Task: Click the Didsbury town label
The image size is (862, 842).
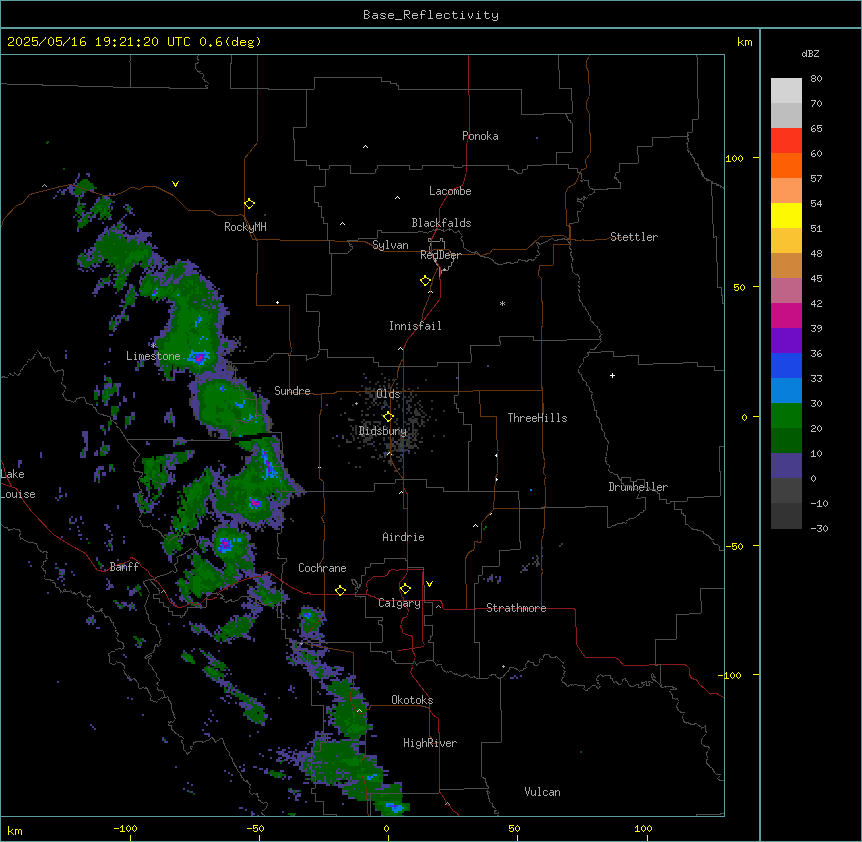Action: pyautogui.click(x=383, y=431)
